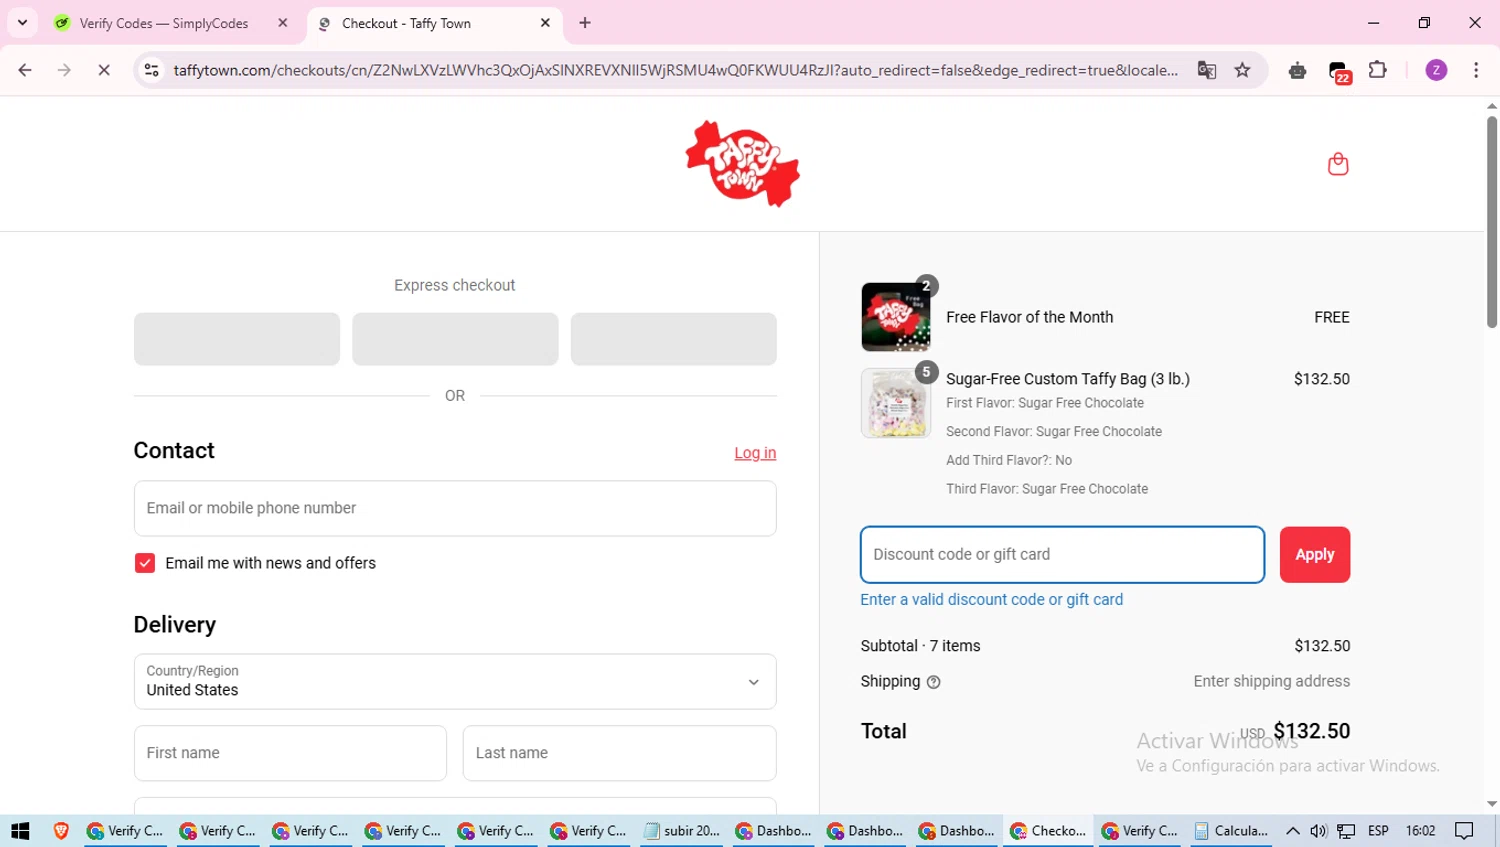Close the Checkout - Taffy Town tab
The width and height of the screenshot is (1500, 847).
545,23
